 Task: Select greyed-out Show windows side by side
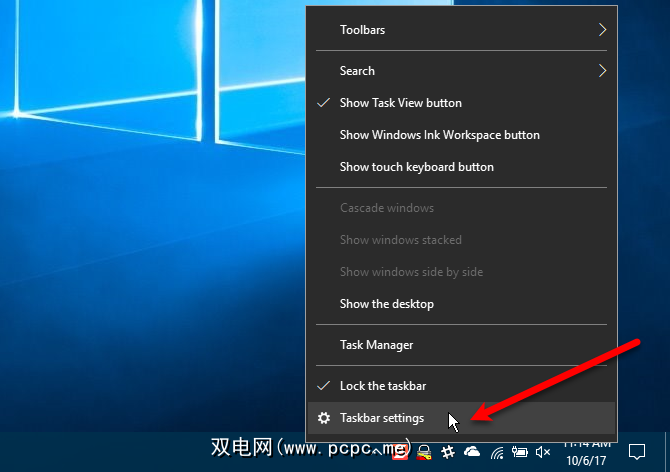461,272
